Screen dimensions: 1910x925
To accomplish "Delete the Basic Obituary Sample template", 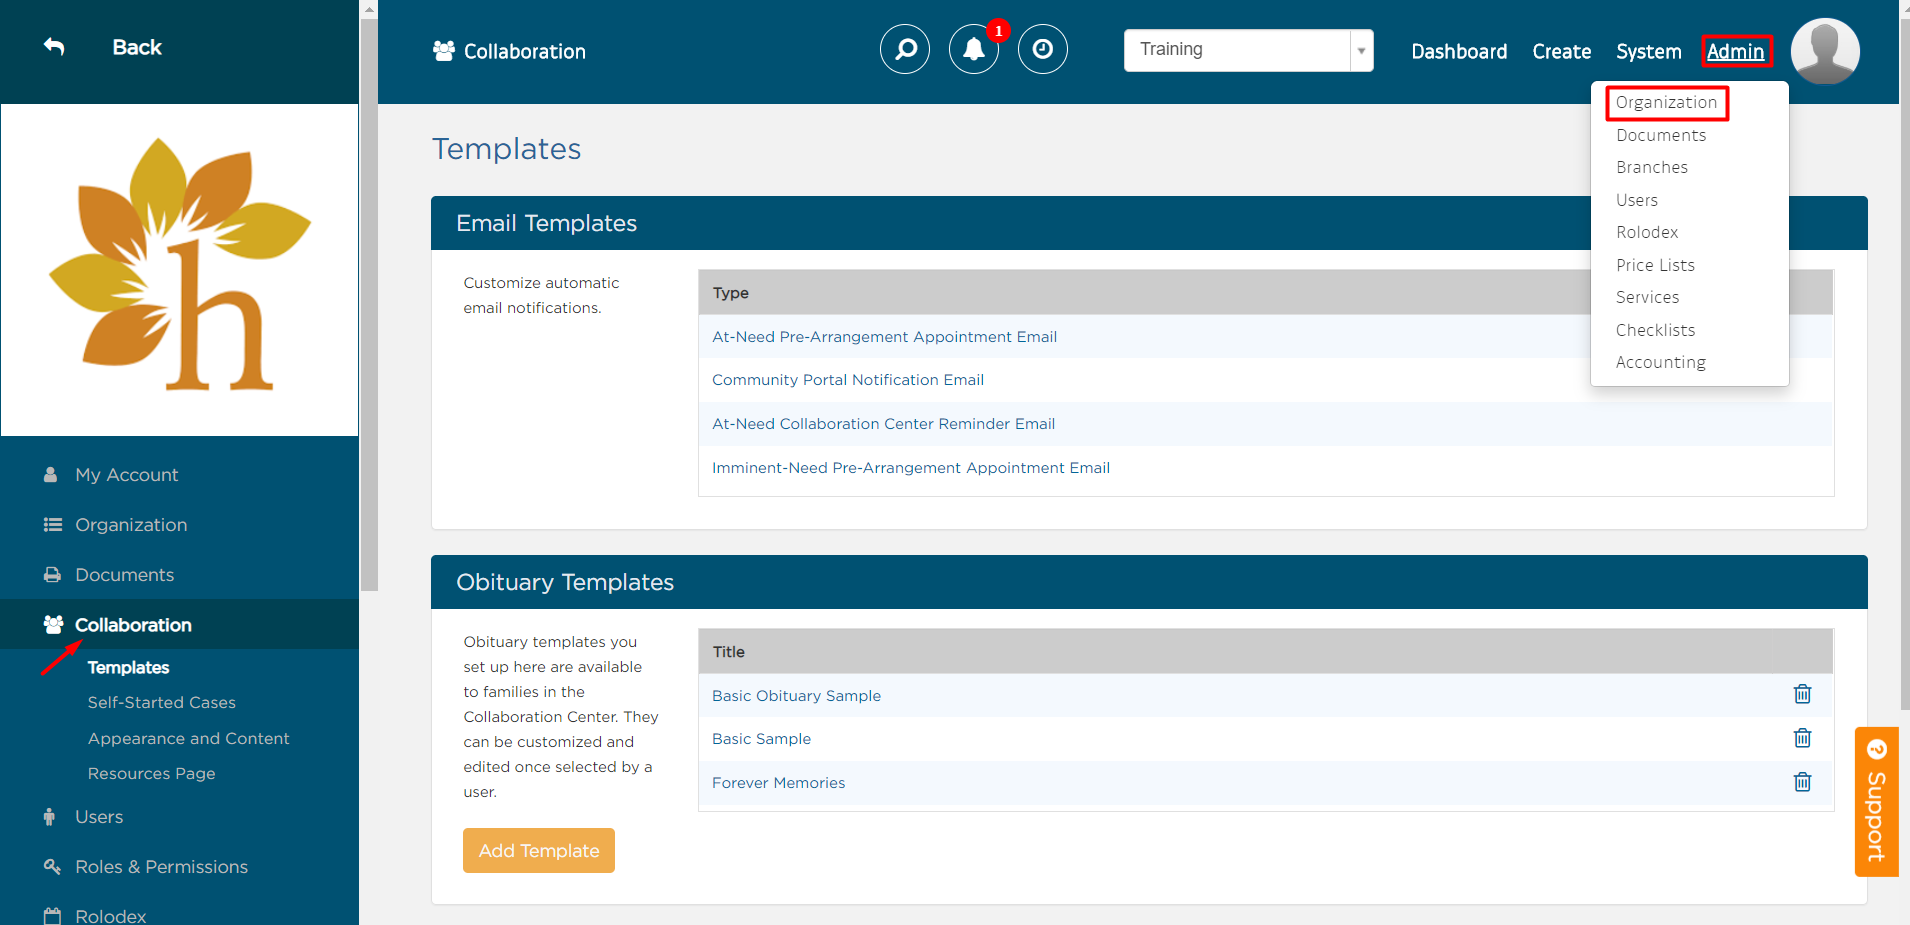I will 1802,694.
